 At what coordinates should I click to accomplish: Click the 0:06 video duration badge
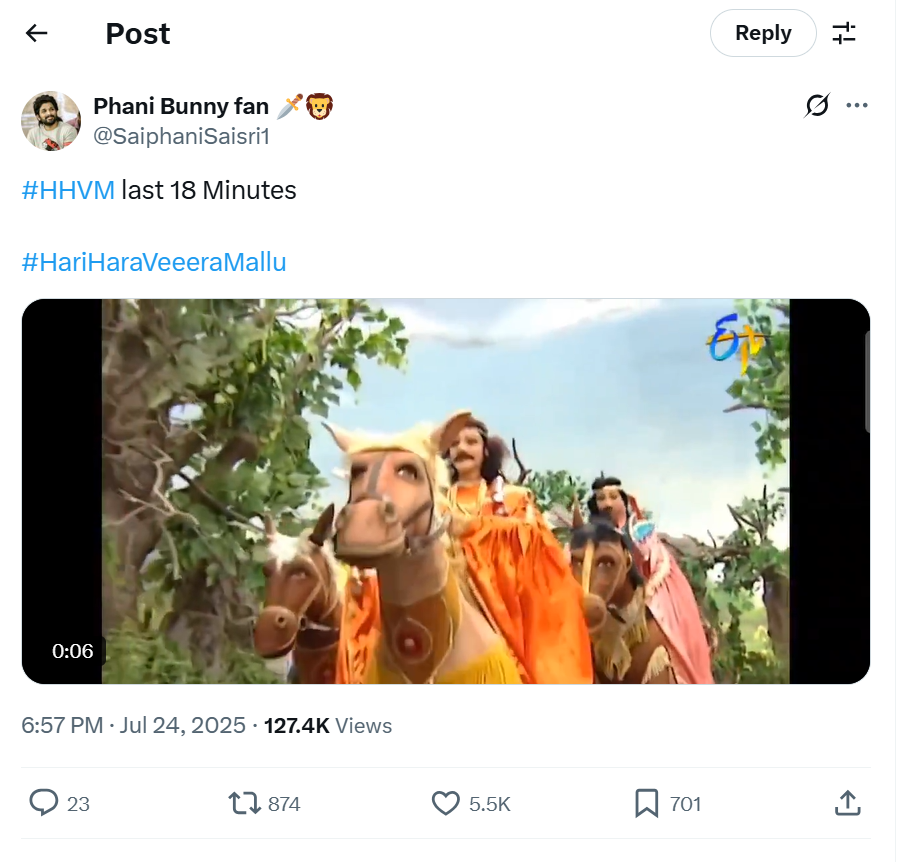[x=73, y=651]
